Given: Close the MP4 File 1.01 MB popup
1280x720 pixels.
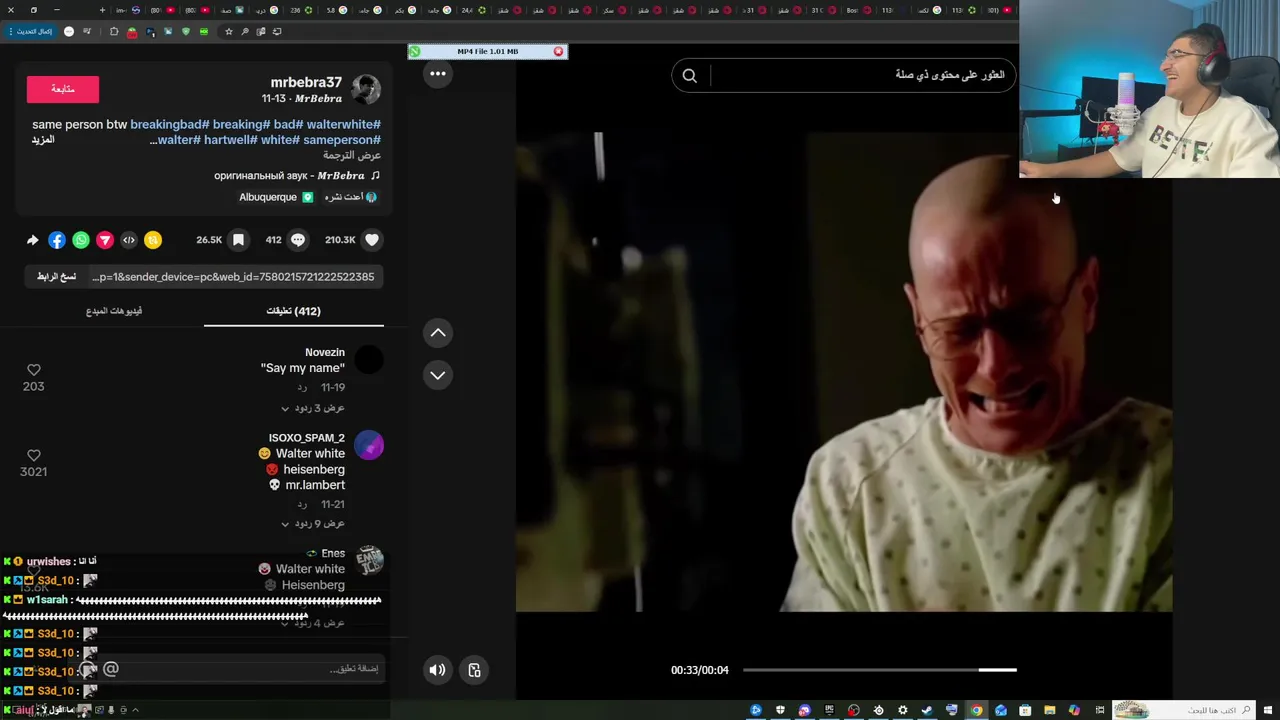Looking at the screenshot, I should (x=558, y=51).
